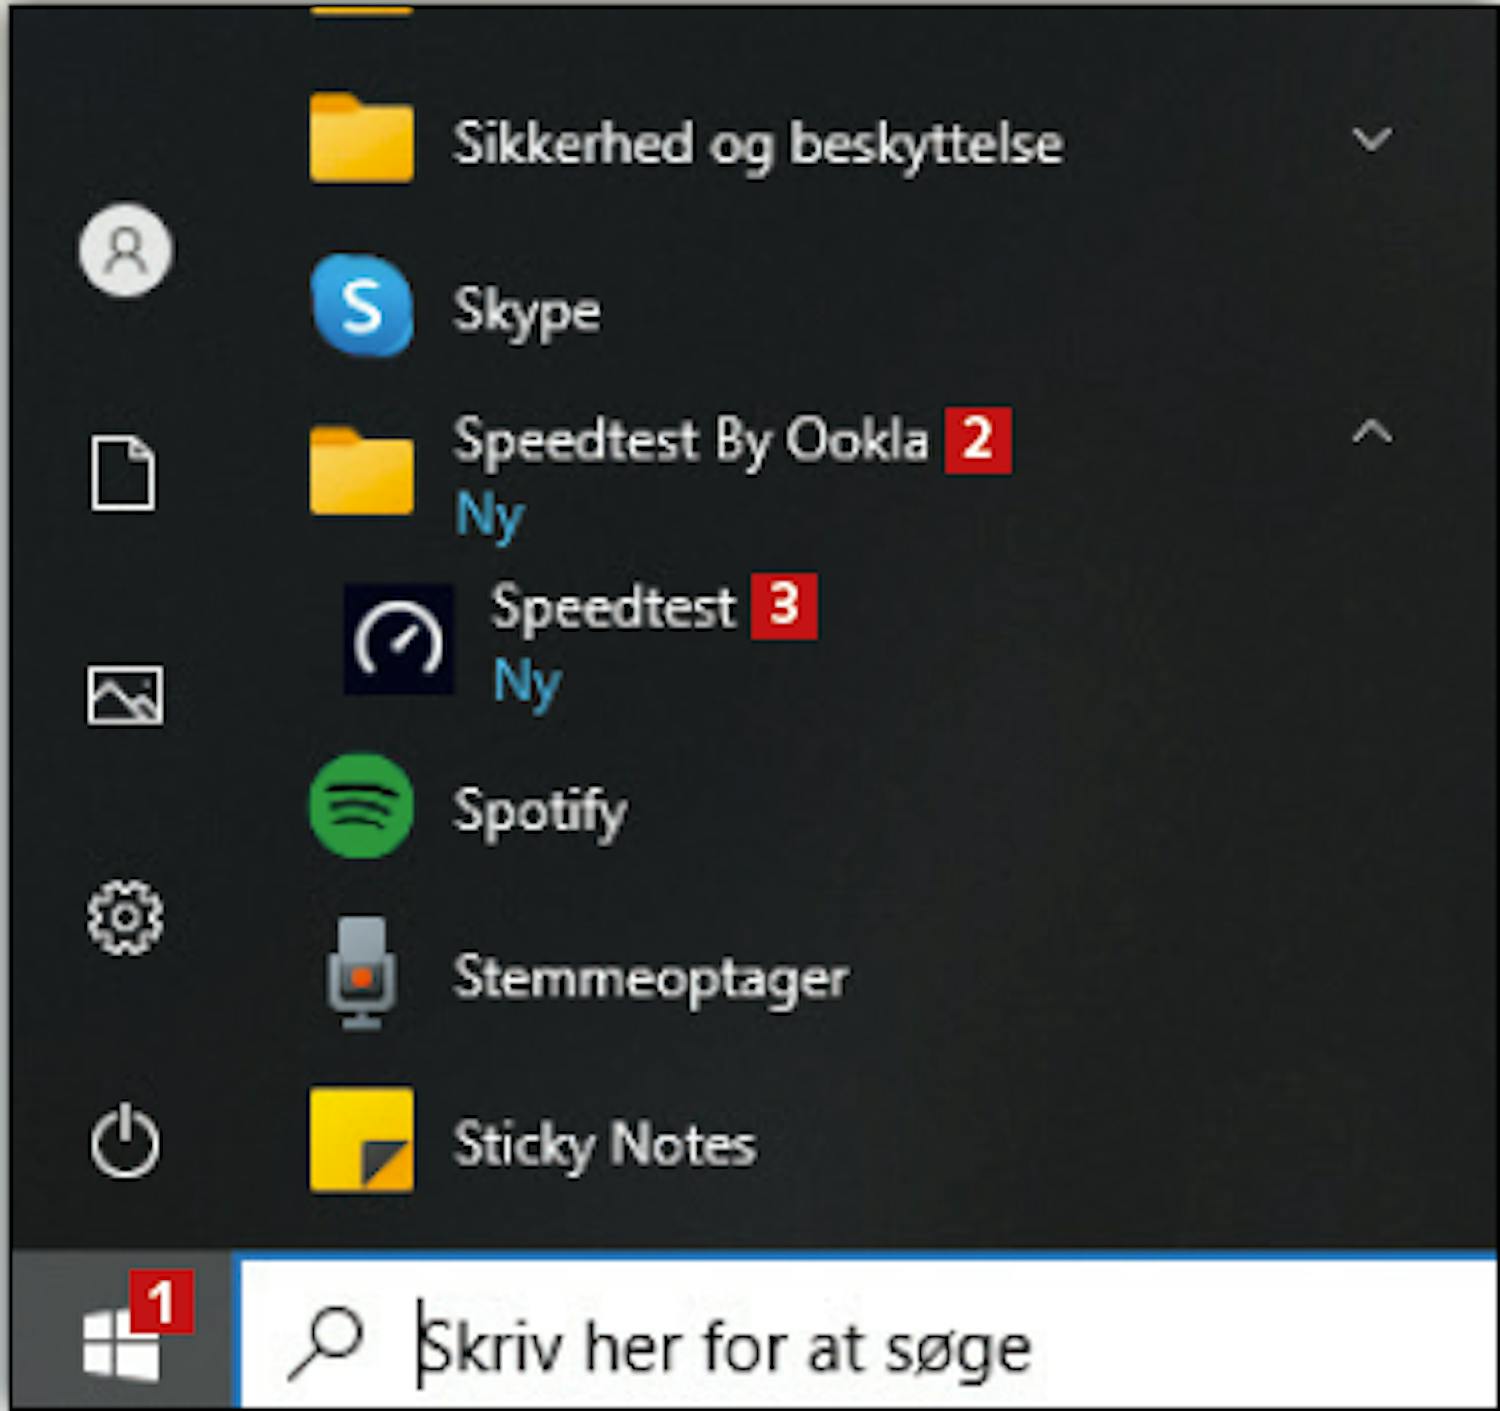
Task: Open the Documents sidebar icon
Action: 125,473
